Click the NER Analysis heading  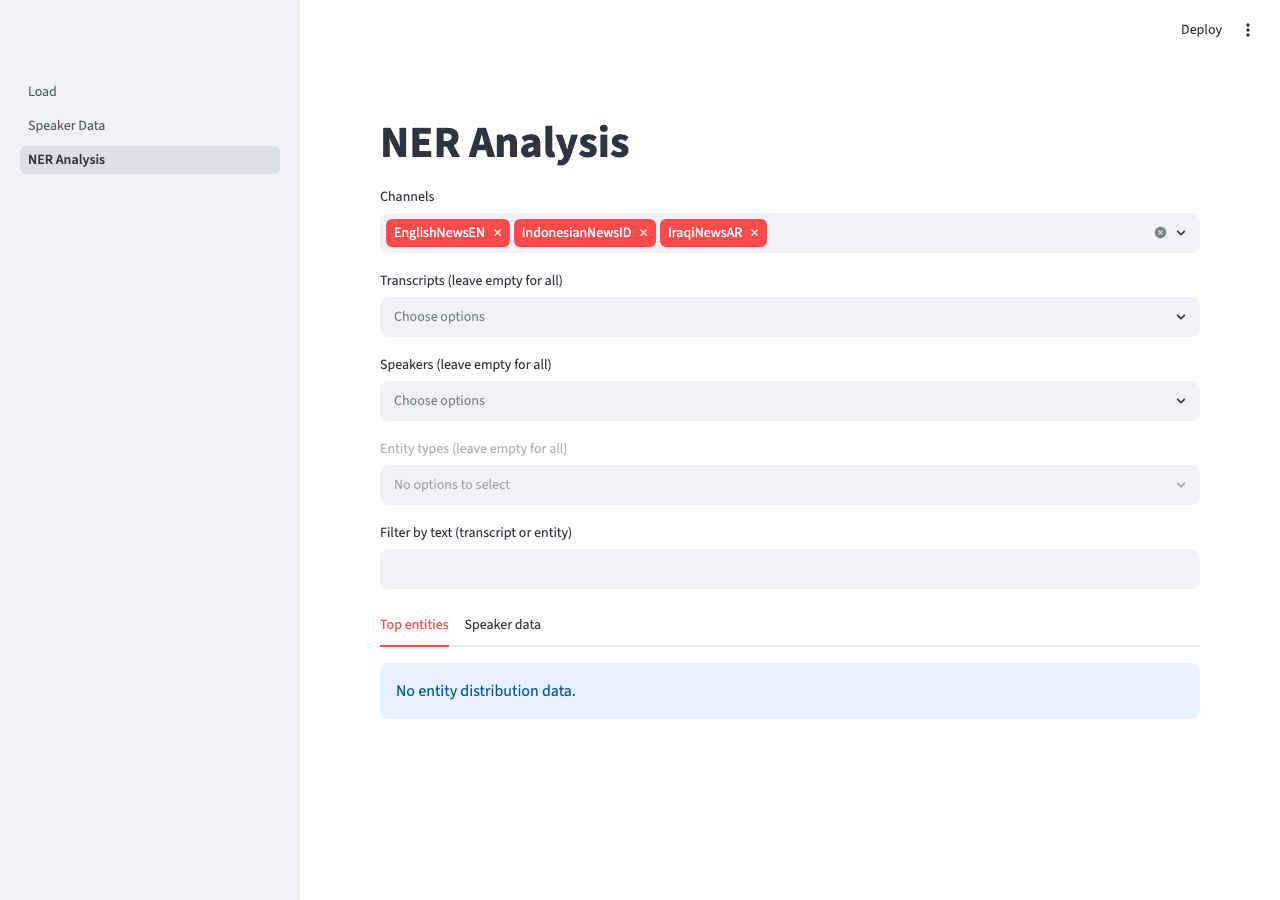(x=505, y=143)
